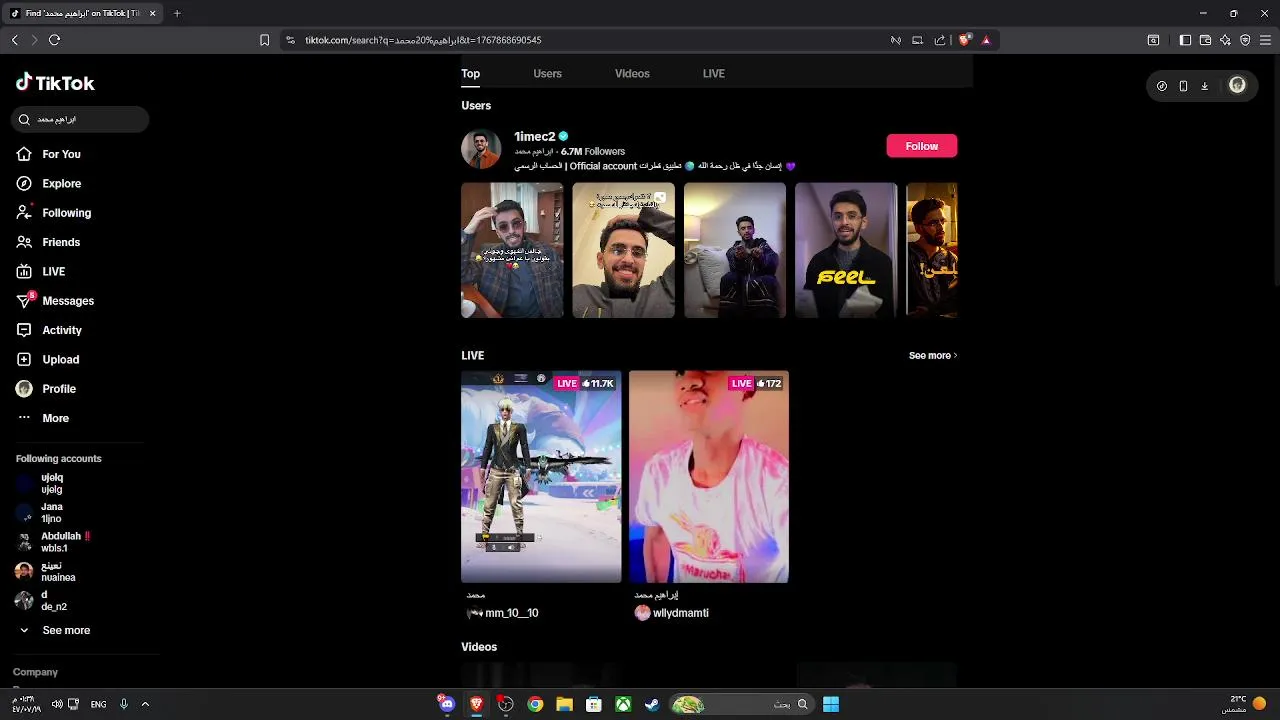Open the Brave Wallet icon
This screenshot has height=720, width=1280.
point(1205,40)
